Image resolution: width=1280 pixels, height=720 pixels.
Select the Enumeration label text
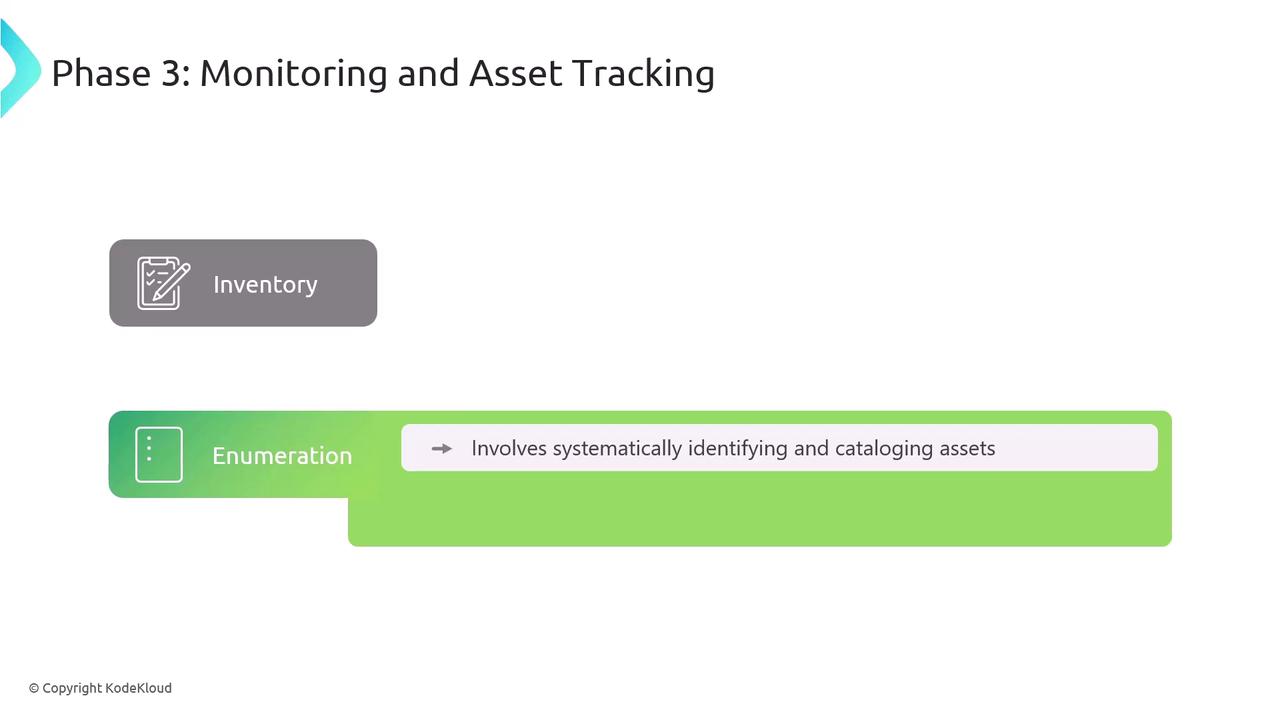click(282, 456)
